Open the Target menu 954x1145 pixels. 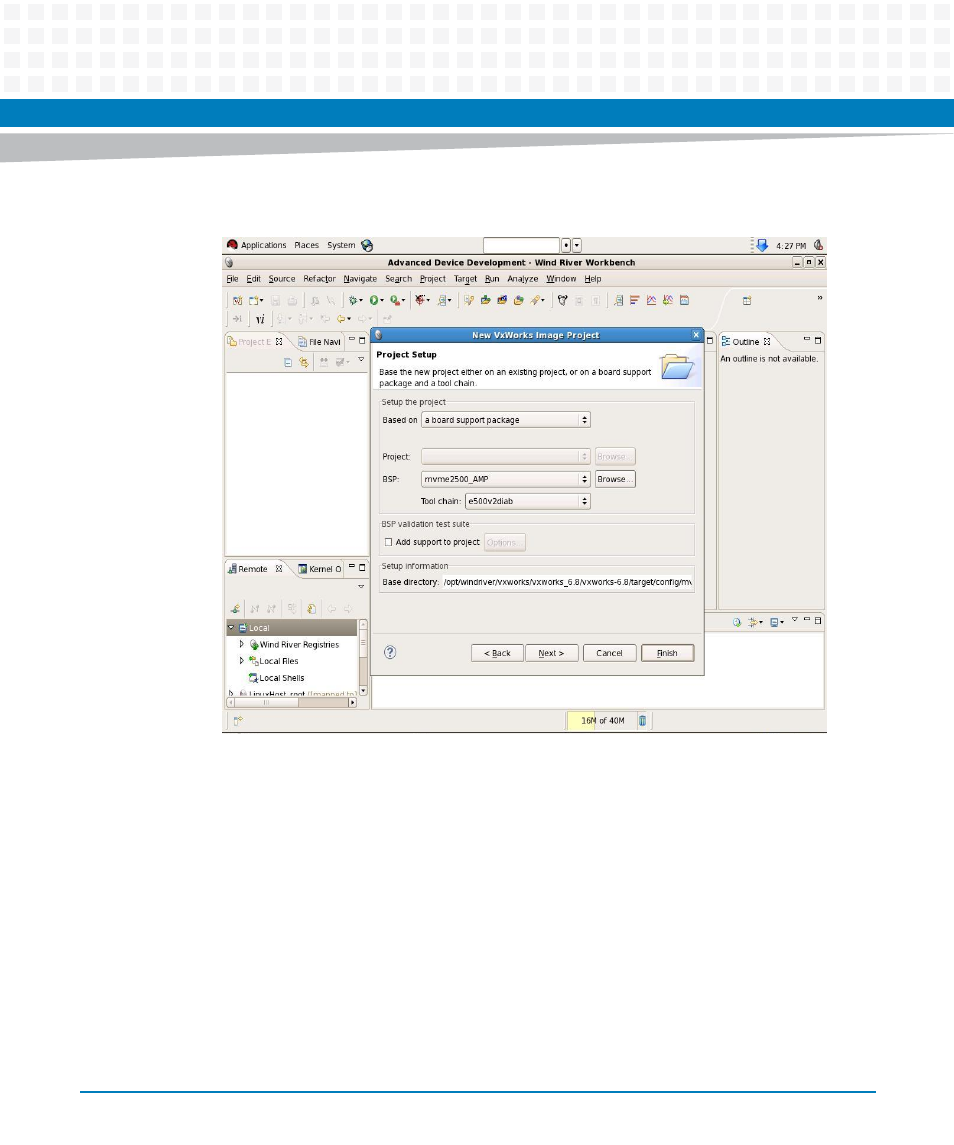point(465,279)
